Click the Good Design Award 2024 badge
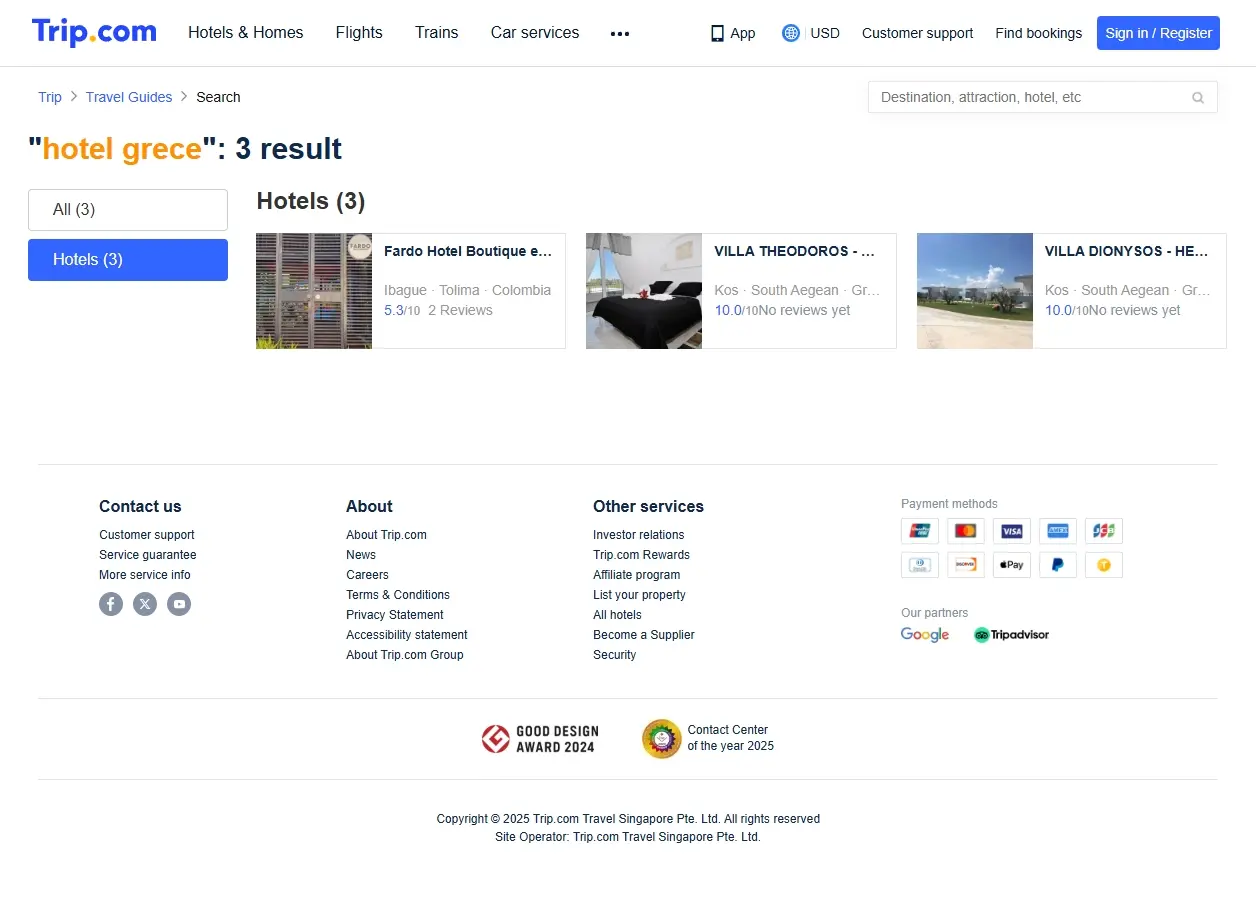The image size is (1256, 921). pyautogui.click(x=538, y=739)
